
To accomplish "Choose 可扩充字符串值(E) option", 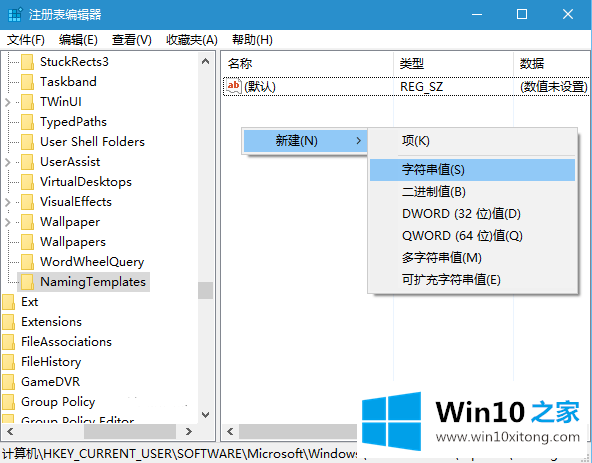I will (472, 280).
